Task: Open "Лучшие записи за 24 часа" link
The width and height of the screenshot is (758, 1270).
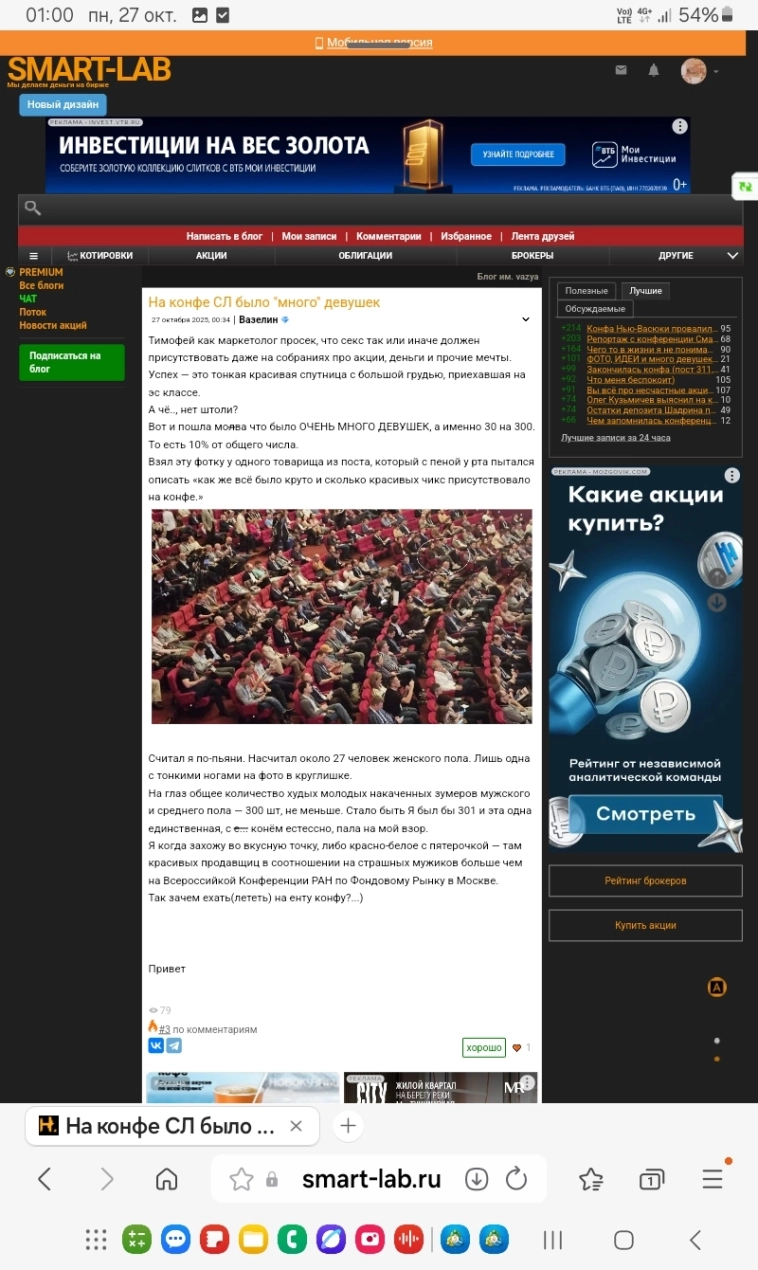Action: click(x=615, y=438)
